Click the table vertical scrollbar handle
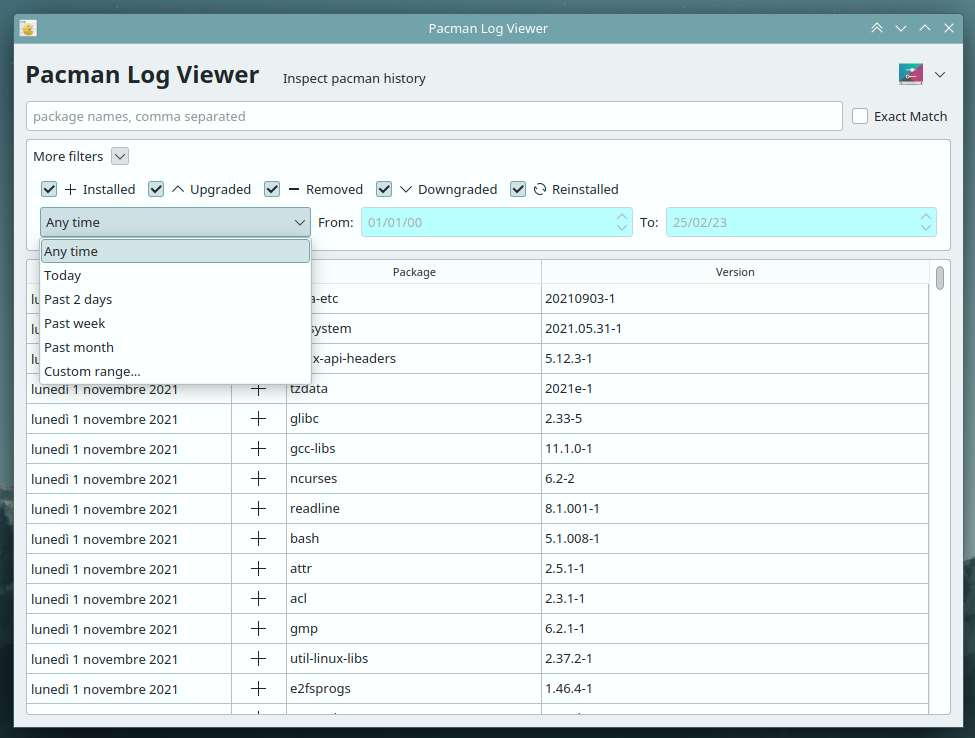 click(940, 277)
